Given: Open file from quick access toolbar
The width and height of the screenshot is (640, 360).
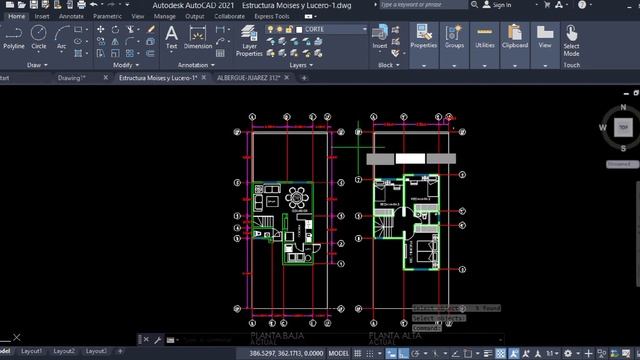Looking at the screenshot, I should [x=22, y=5].
